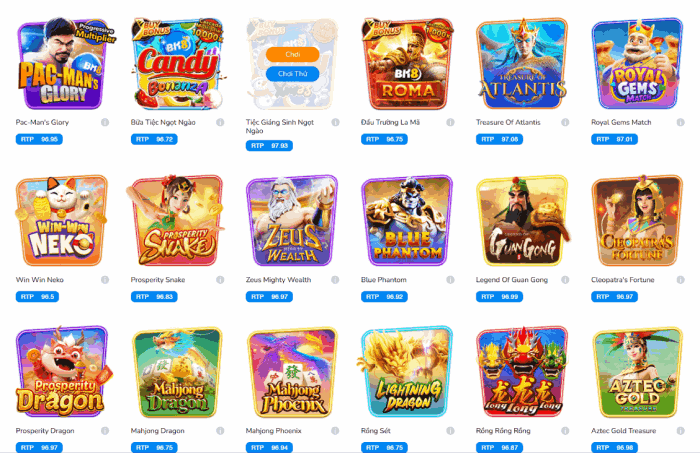The height and width of the screenshot is (453, 700).
Task: Click the info icon beside Đấu Trường La Mã
Action: click(450, 122)
